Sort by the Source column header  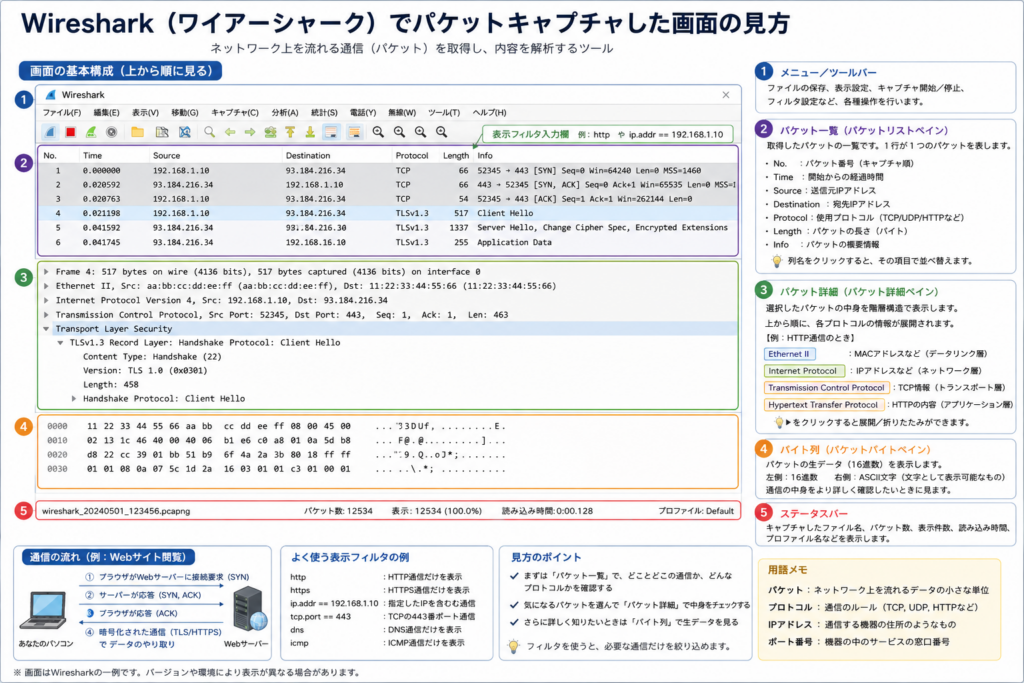pyautogui.click(x=167, y=155)
